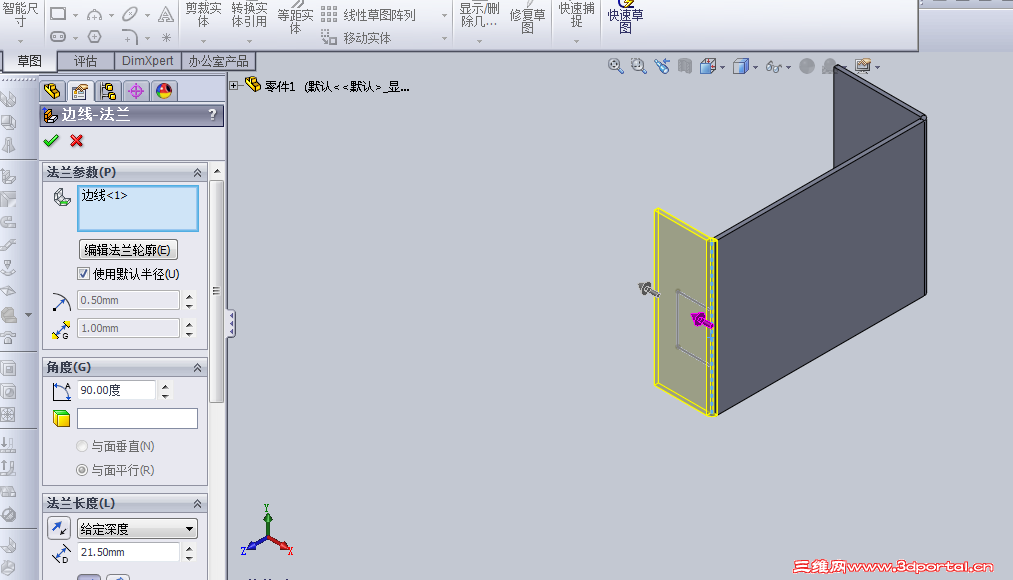Select the sketch point asterisk tool
Viewport: 1013px width, 580px height.
tap(166, 37)
